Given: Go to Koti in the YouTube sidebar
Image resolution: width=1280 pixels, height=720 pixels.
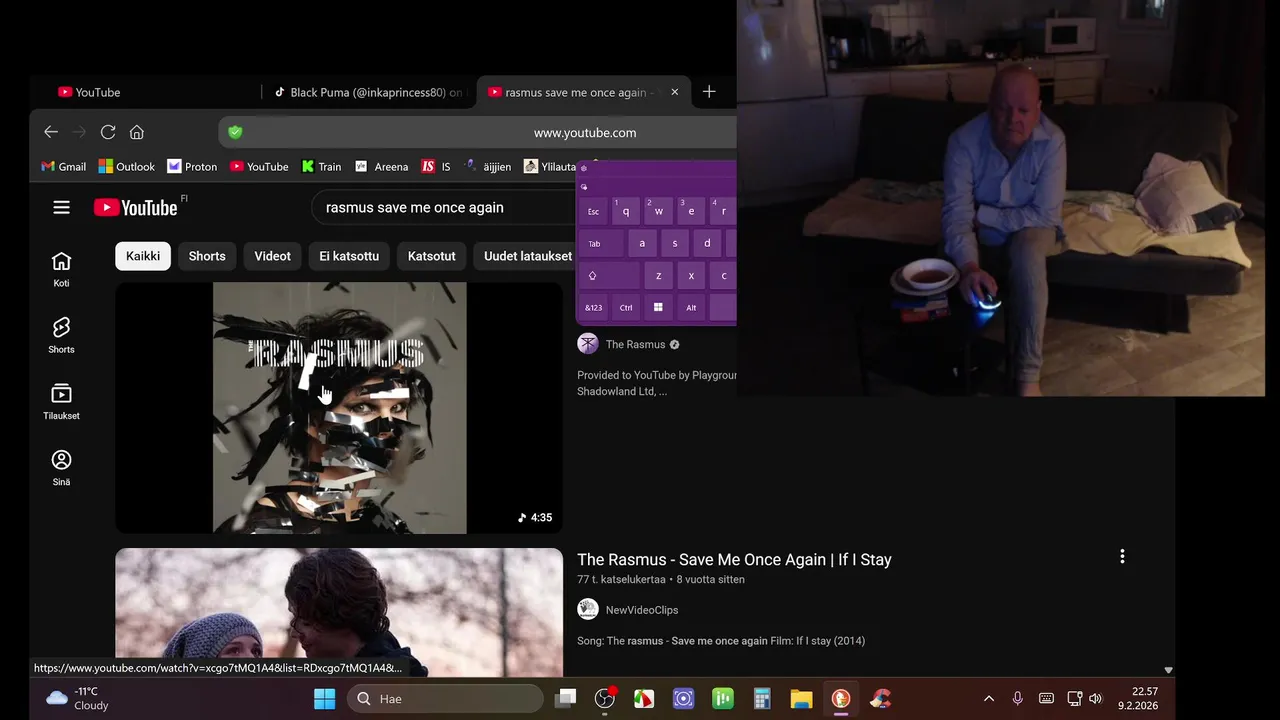Looking at the screenshot, I should point(62,269).
